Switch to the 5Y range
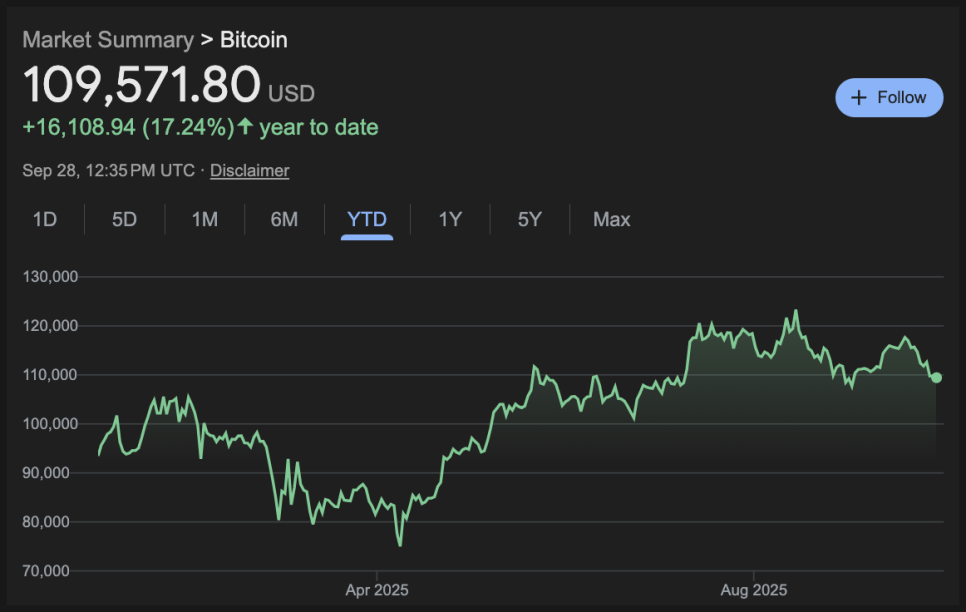 point(530,219)
